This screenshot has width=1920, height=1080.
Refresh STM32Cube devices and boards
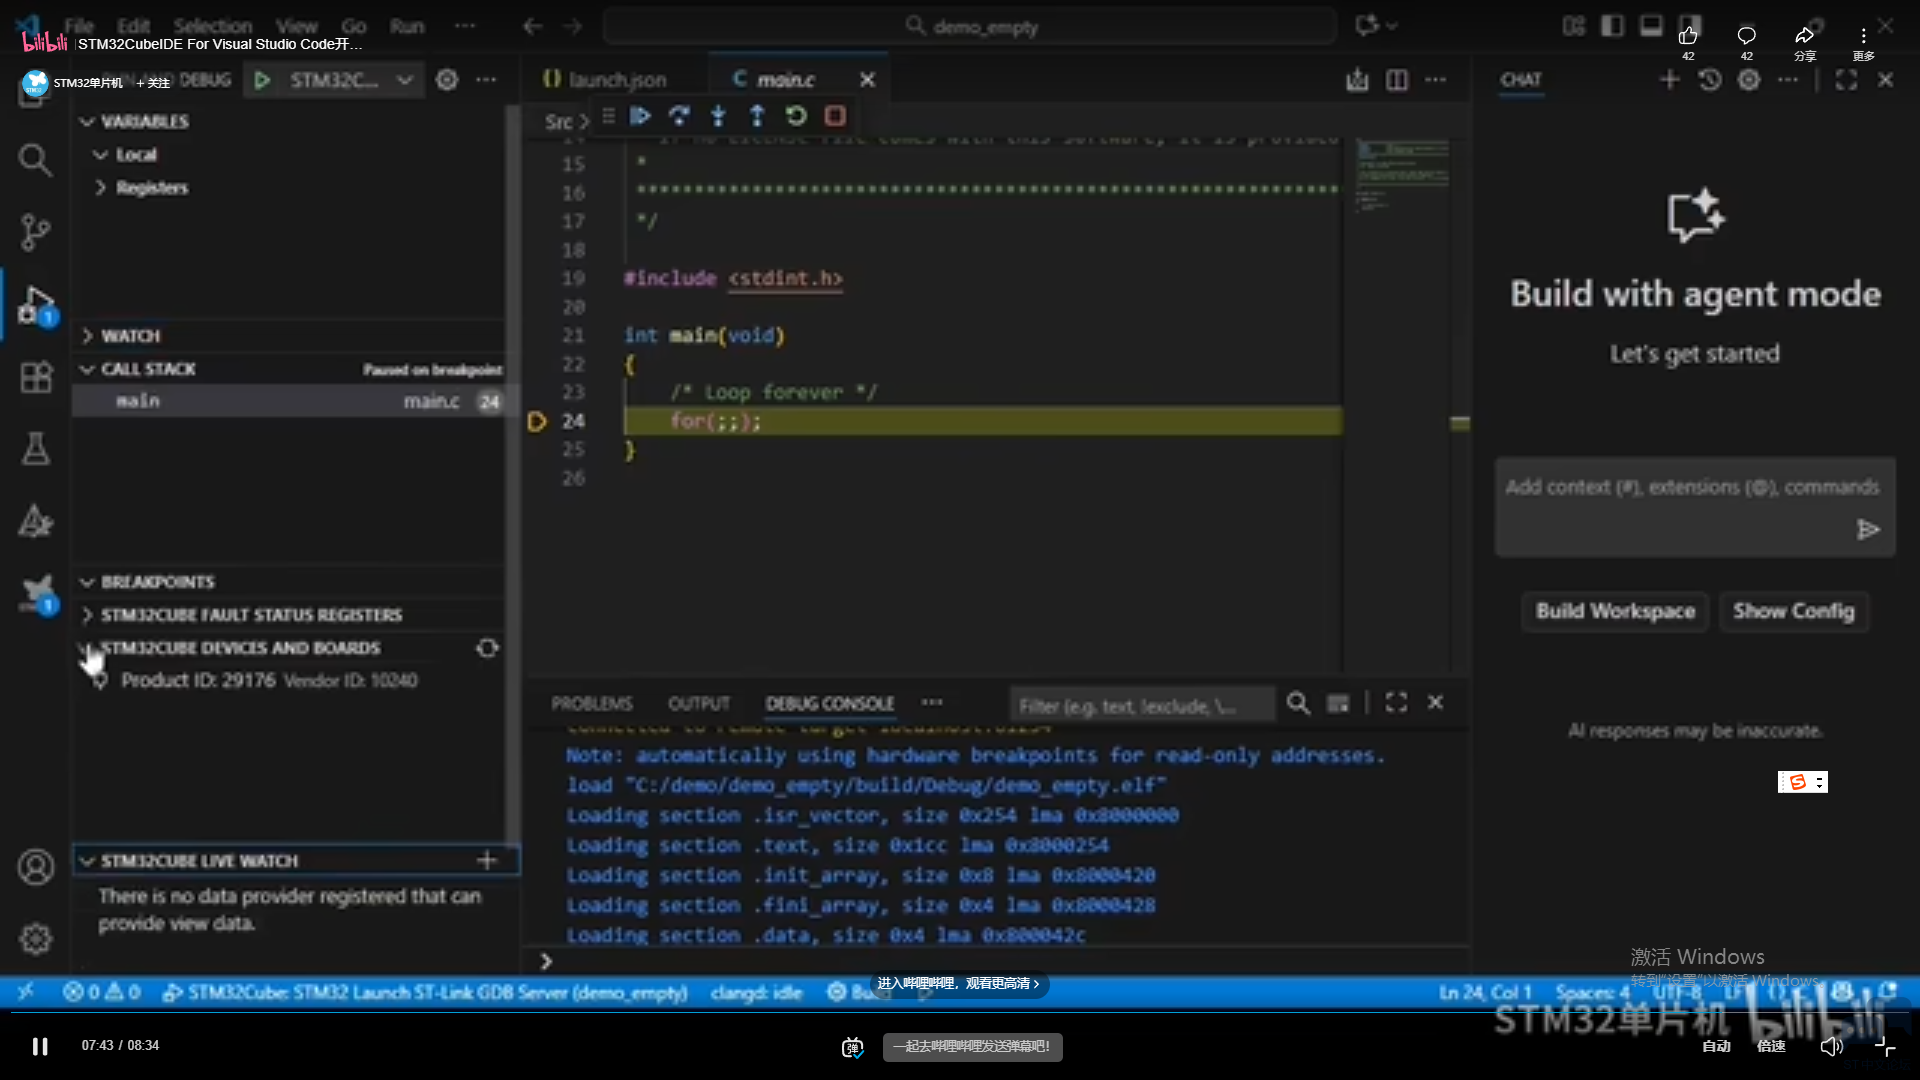click(487, 648)
